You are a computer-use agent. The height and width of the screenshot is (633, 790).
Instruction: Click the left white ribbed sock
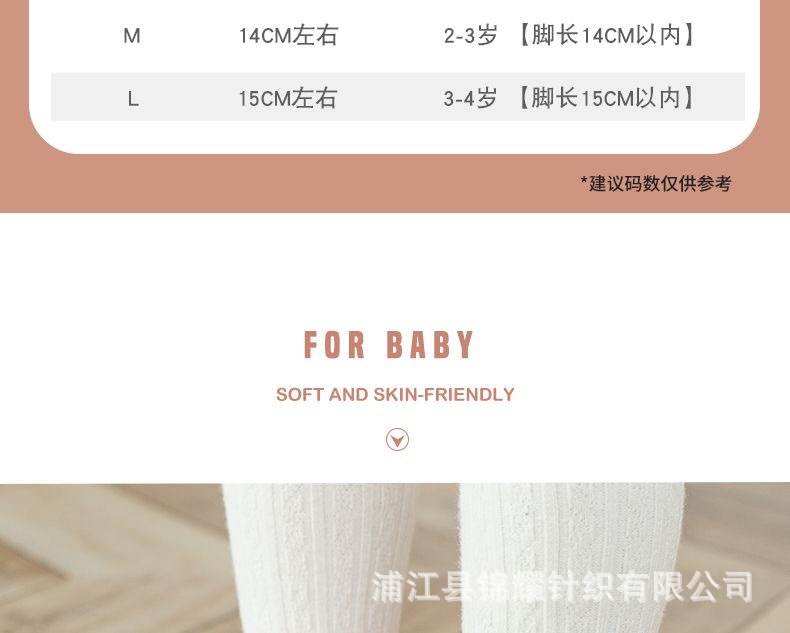[x=322, y=558]
